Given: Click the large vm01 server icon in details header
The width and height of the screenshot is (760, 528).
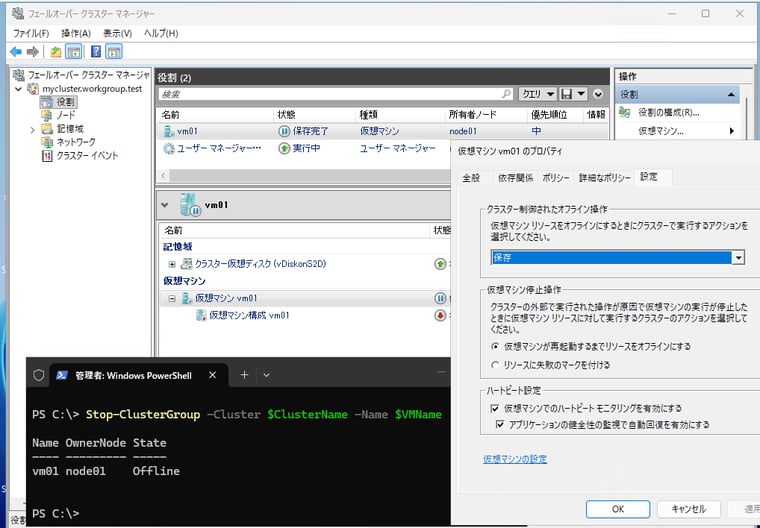Looking at the screenshot, I should [x=190, y=205].
